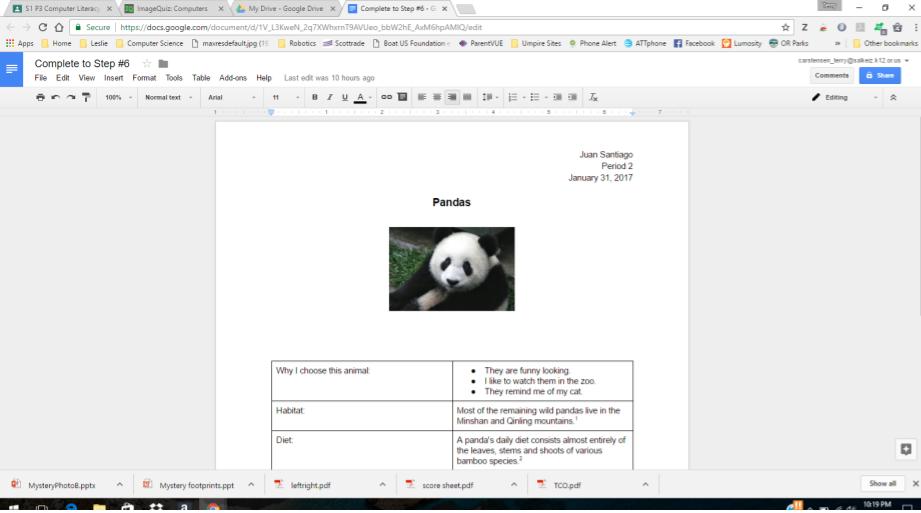Click the blue Share button

879,75
